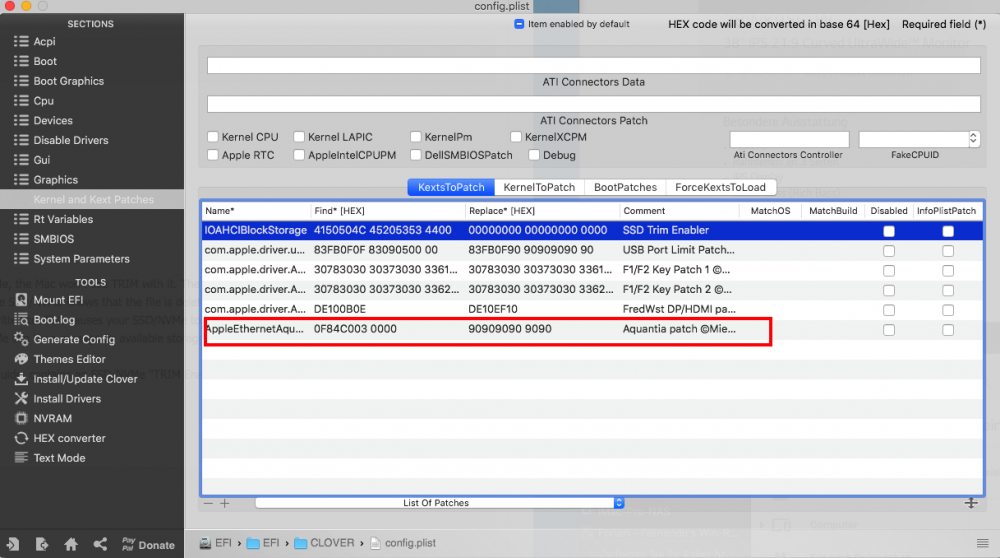Open the NVRAM tool
Screen dimensions: 1000x558
tap(52, 418)
